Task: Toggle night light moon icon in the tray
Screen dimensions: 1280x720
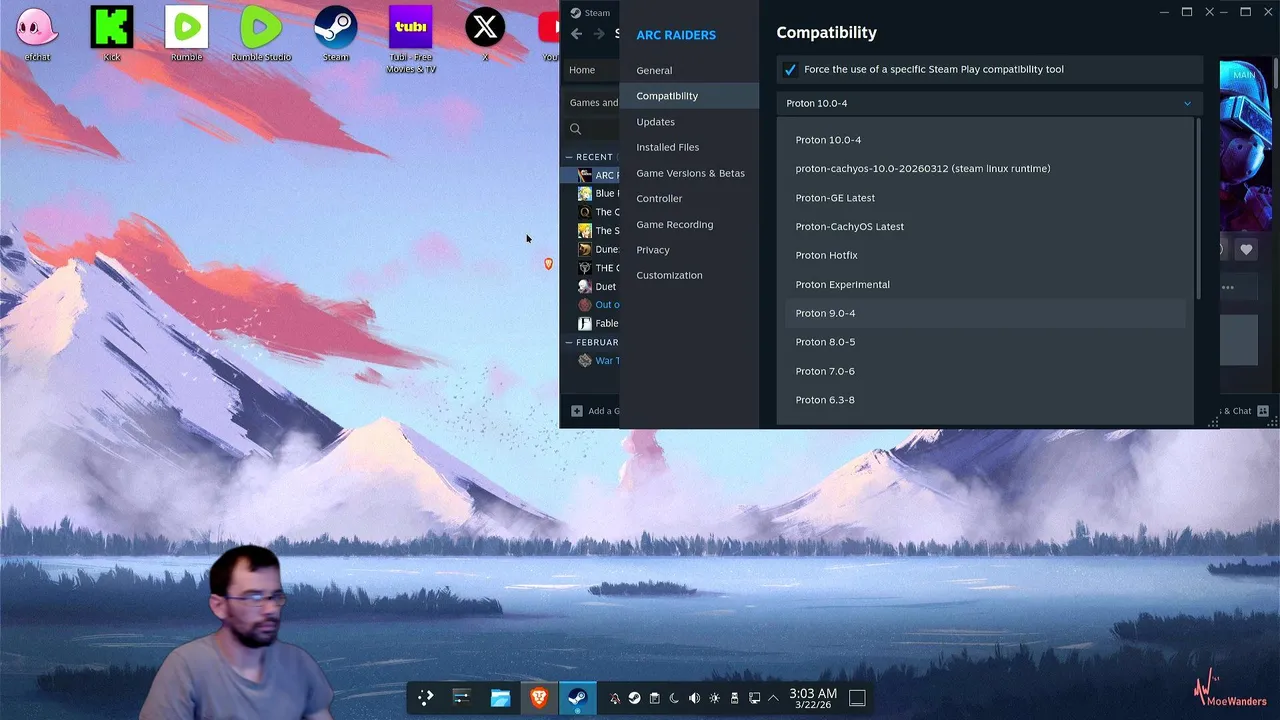Action: [x=674, y=698]
